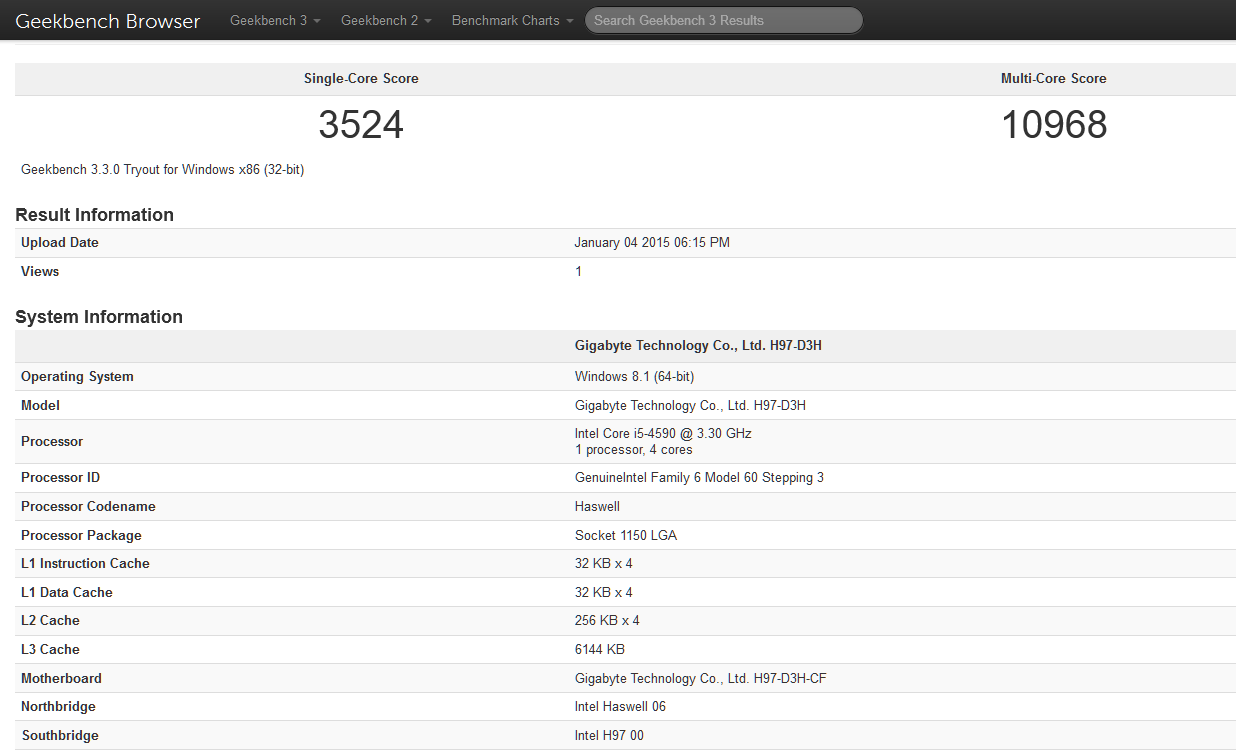Click the Processor Package label
This screenshot has width=1236, height=755.
click(81, 536)
